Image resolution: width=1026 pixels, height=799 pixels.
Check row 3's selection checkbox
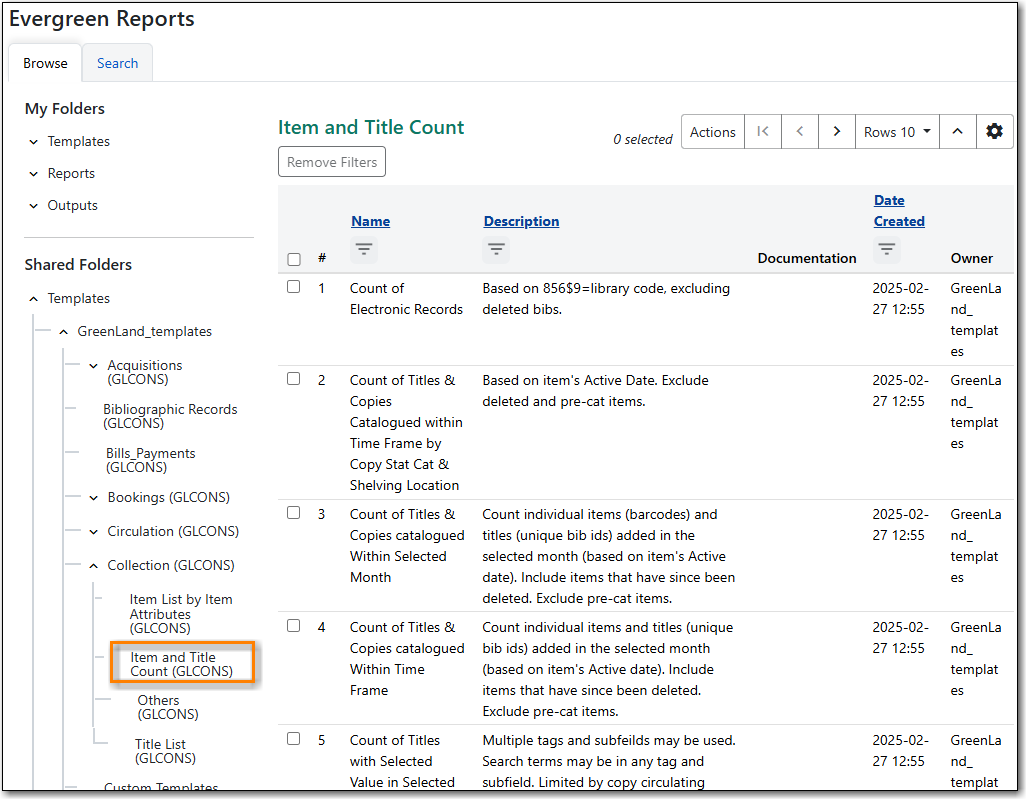[x=293, y=512]
